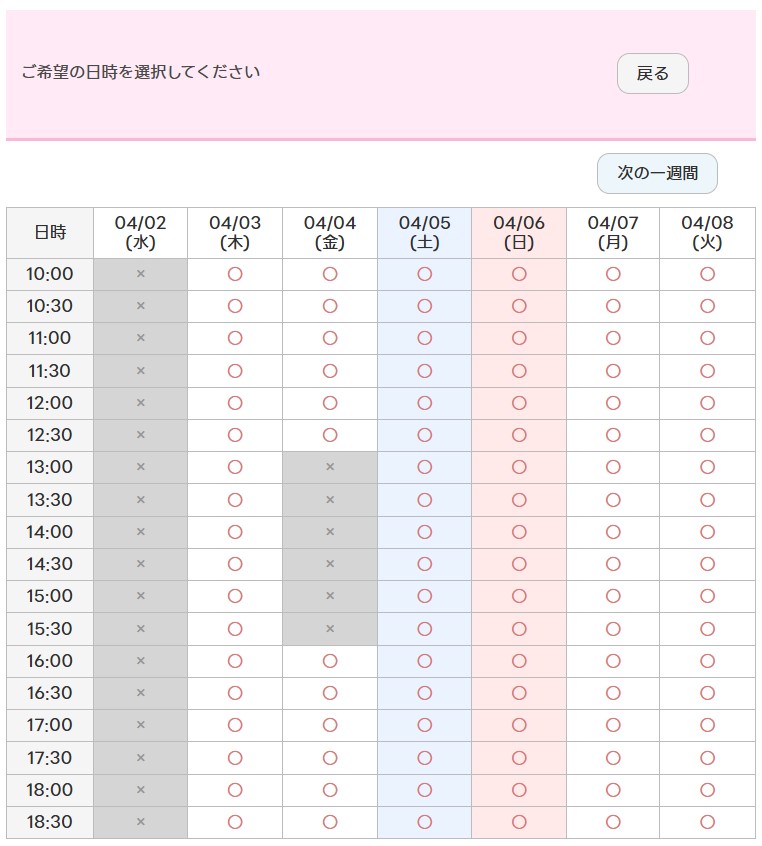Click the 04/05 (土) column header
The height and width of the screenshot is (846, 762).
pos(425,233)
